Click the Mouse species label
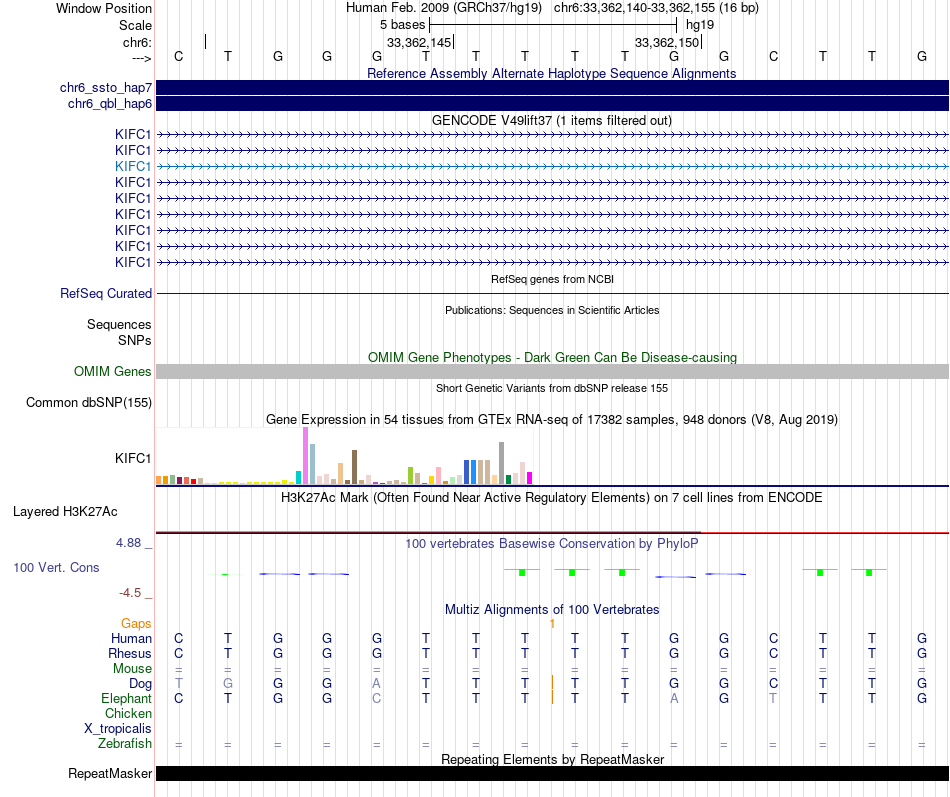Image resolution: width=950 pixels, height=797 pixels. click(132, 669)
